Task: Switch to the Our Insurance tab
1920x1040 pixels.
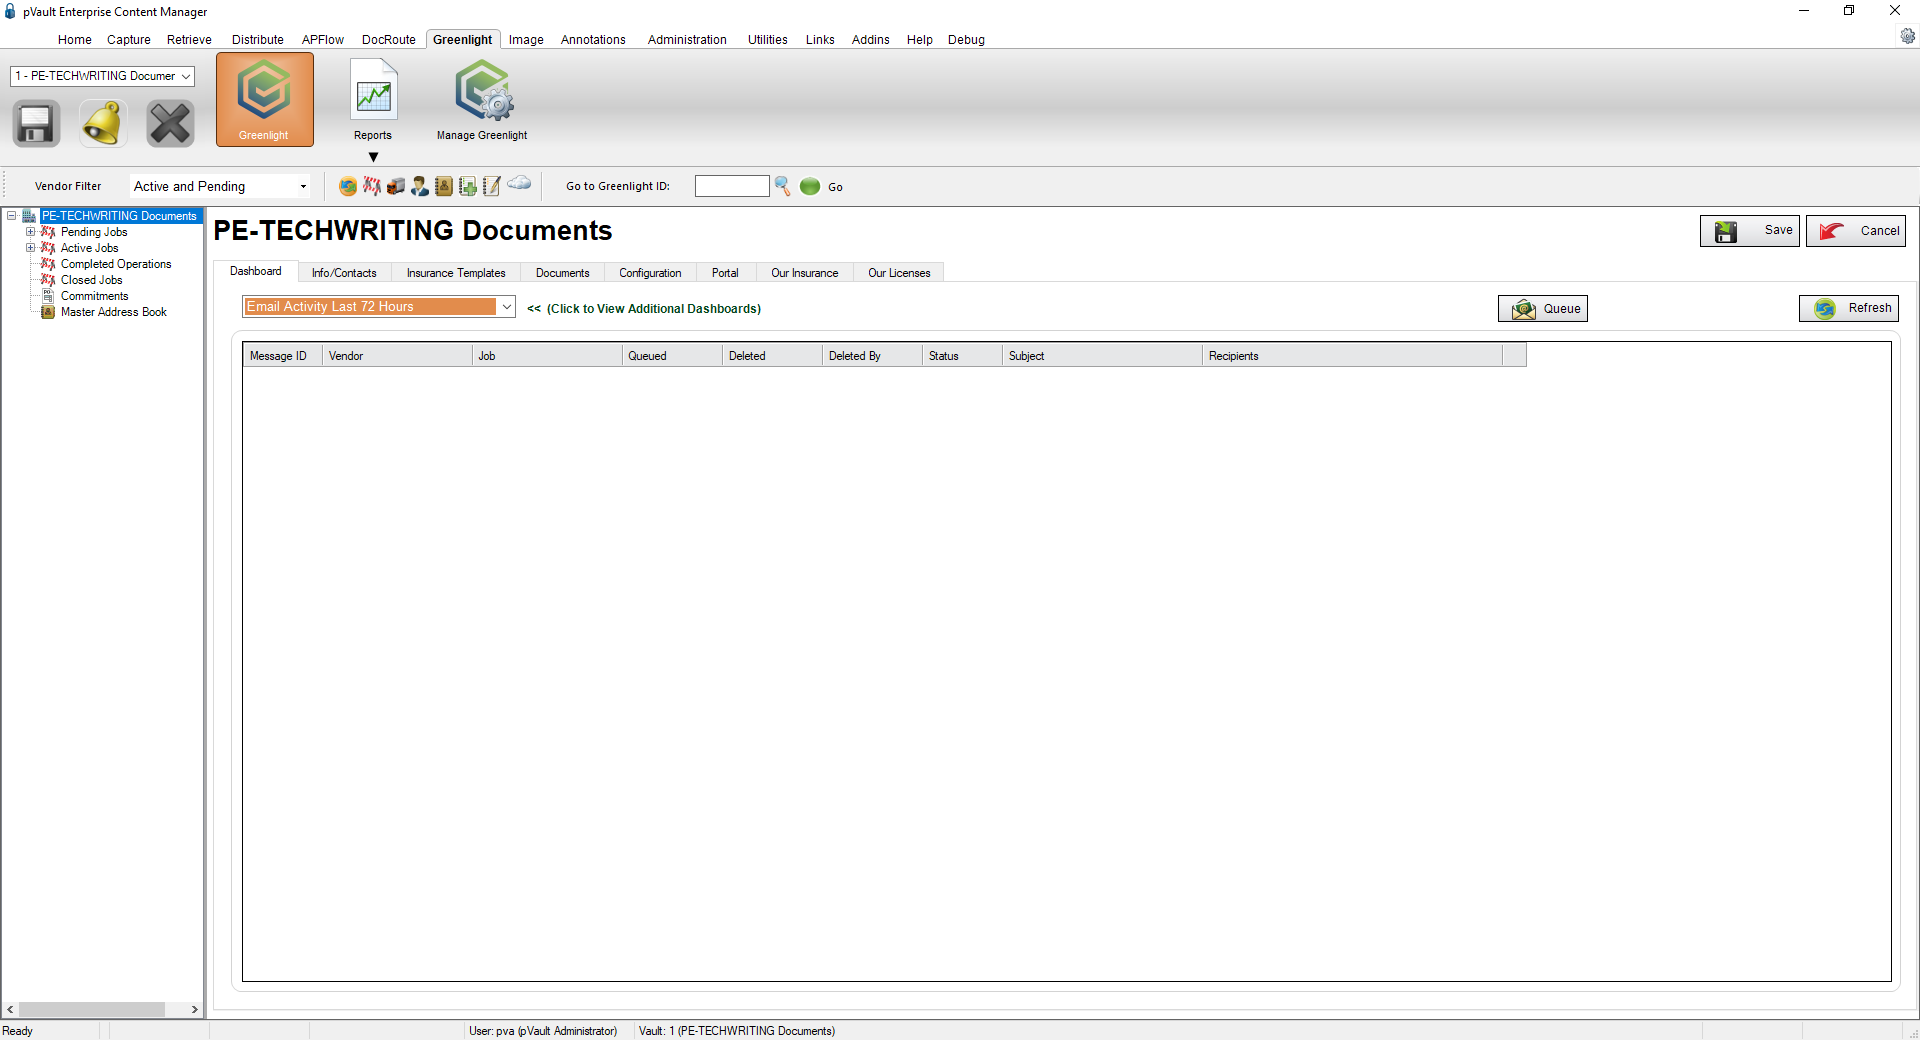Action: [805, 273]
